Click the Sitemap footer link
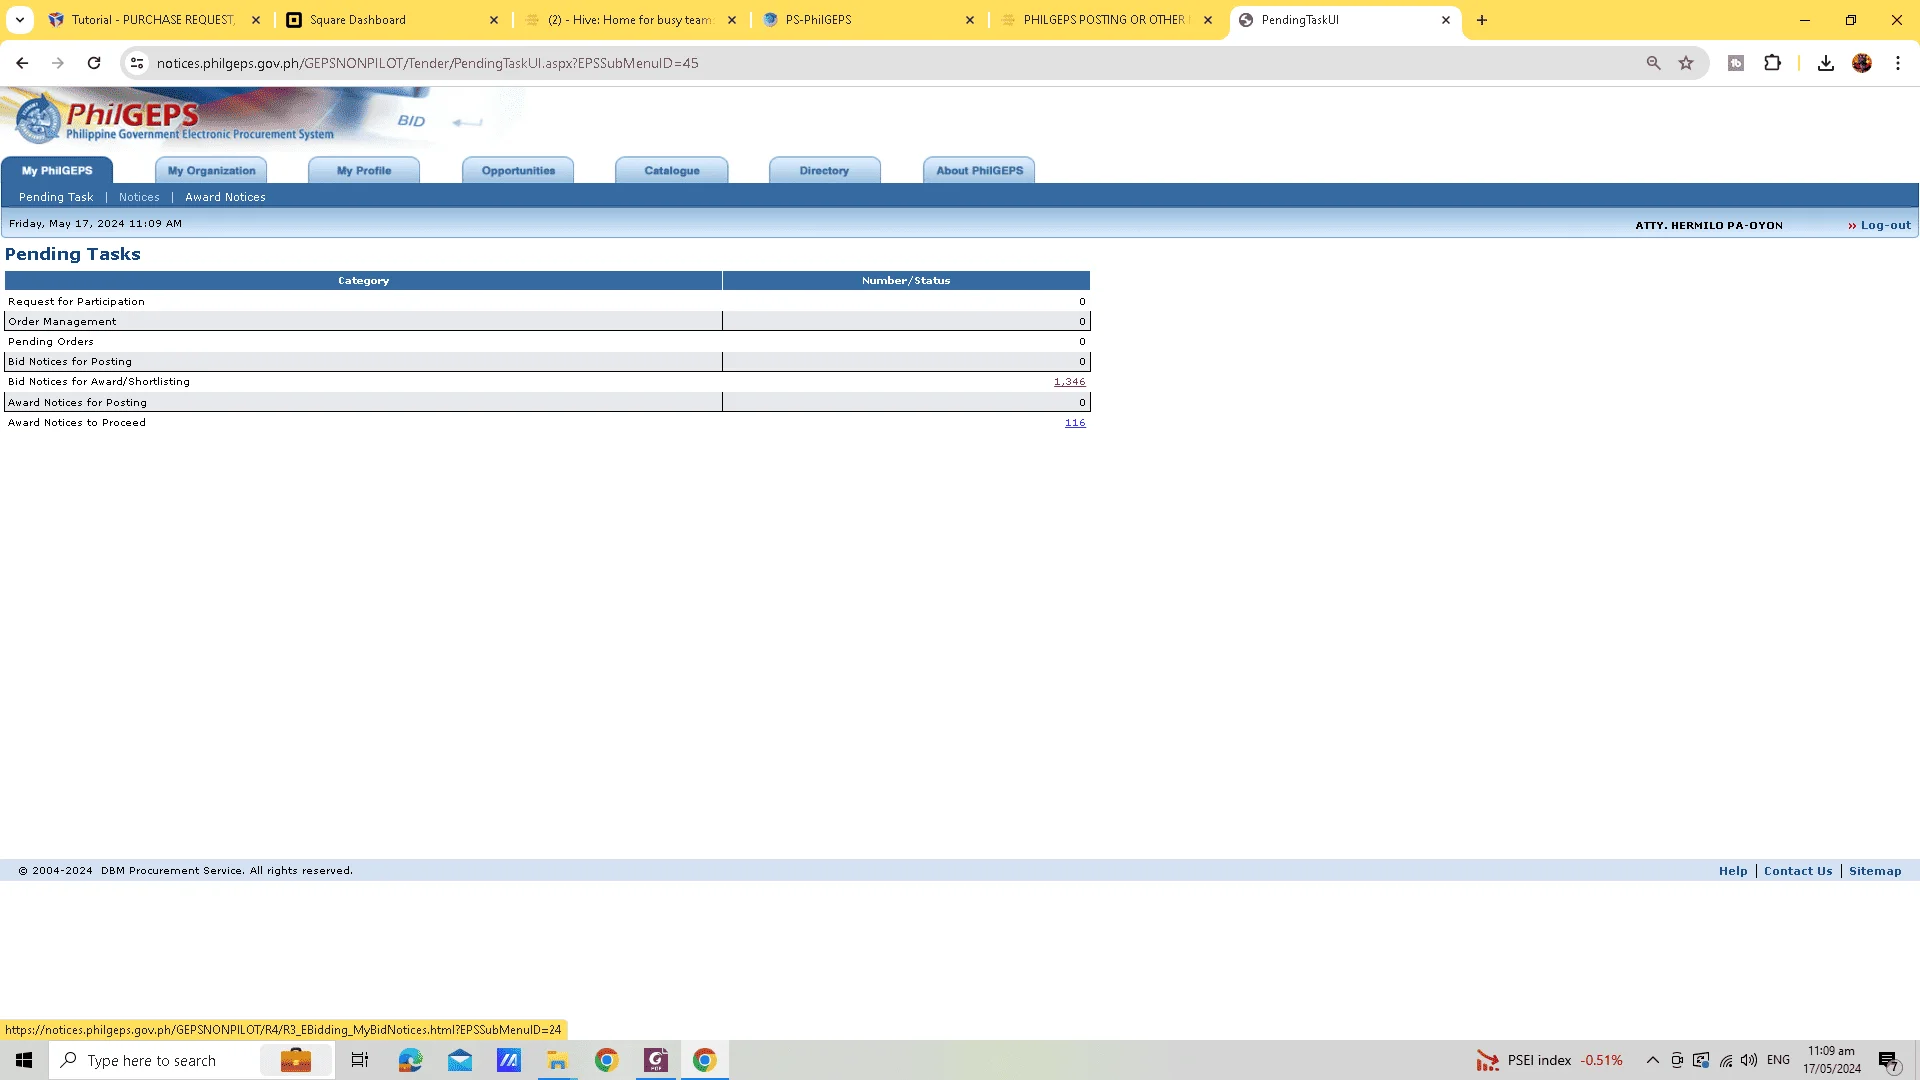Screen dimensions: 1920x1080 [x=1875, y=871]
